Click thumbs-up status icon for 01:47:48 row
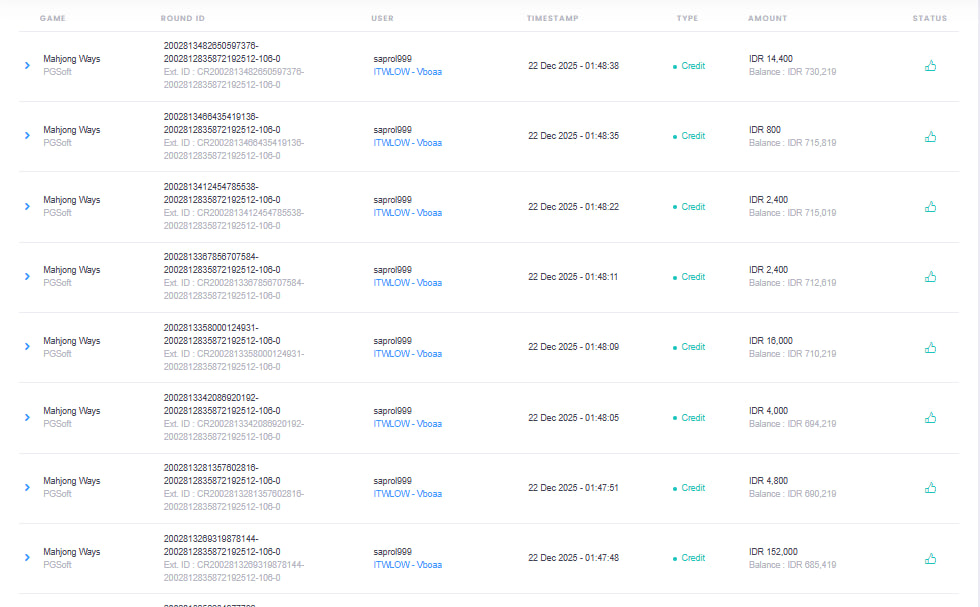 click(x=930, y=558)
